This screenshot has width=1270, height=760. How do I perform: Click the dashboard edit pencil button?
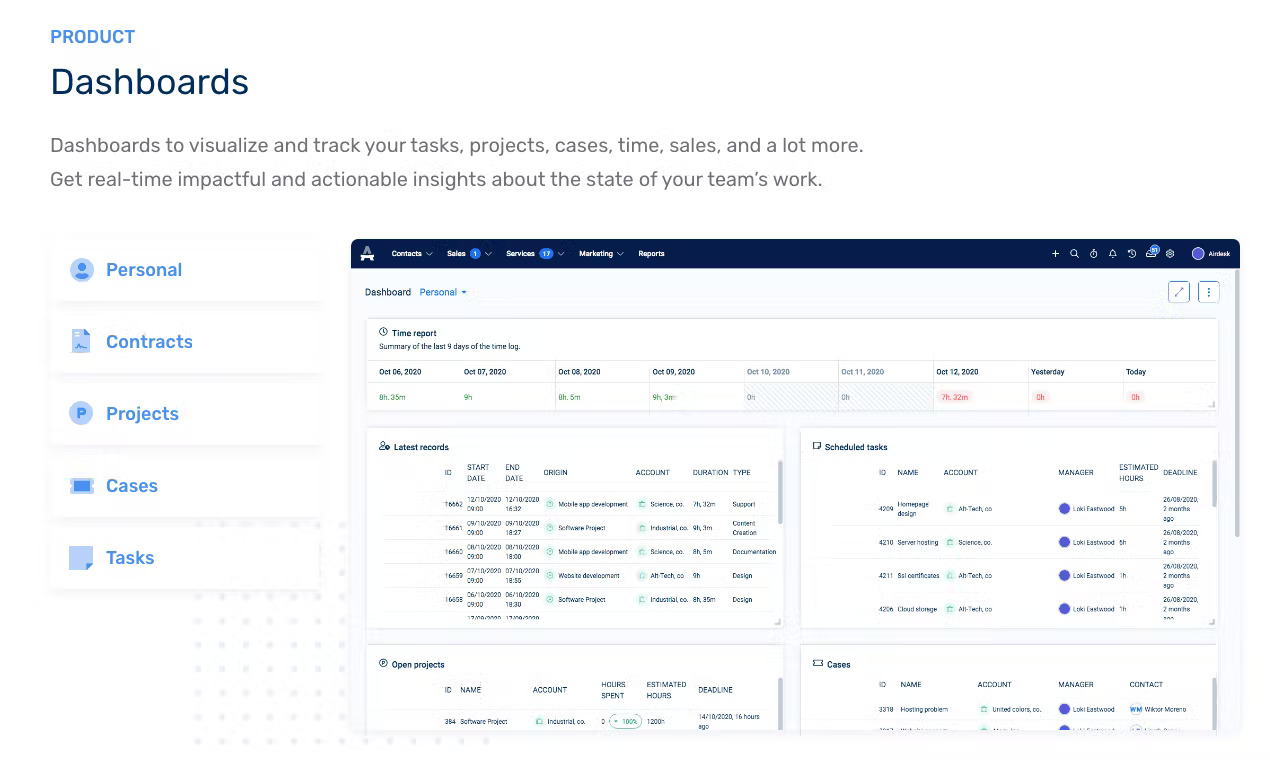click(x=1179, y=291)
